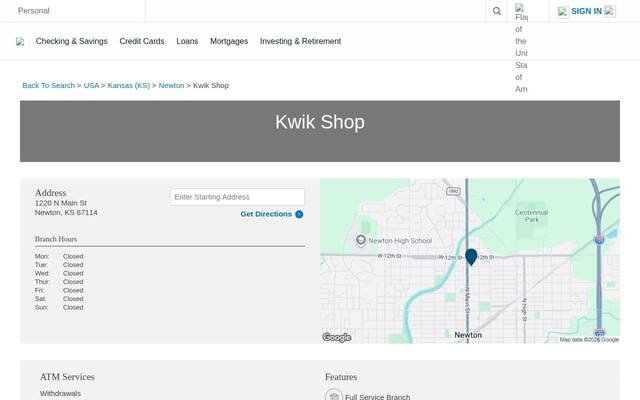Click the Google logo on the map
The width and height of the screenshot is (640, 400).
coord(337,337)
